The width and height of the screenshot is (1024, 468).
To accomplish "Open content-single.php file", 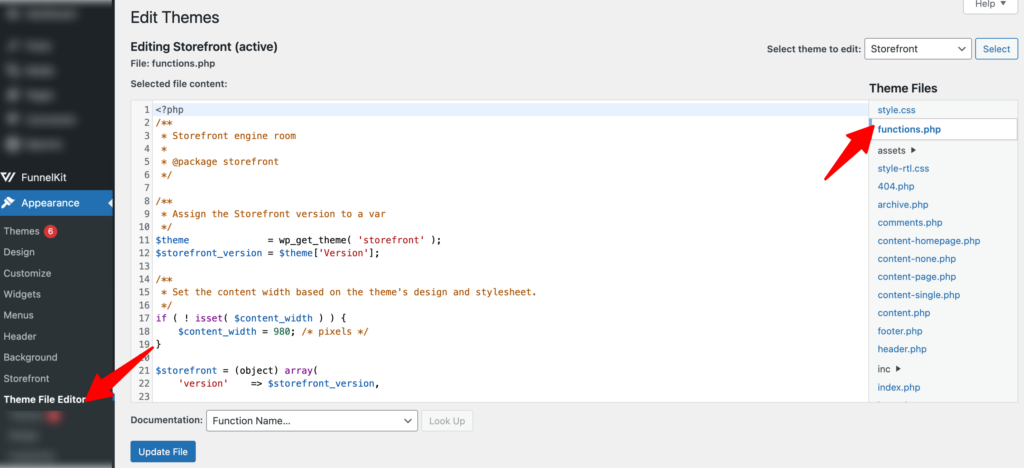I will (x=919, y=295).
